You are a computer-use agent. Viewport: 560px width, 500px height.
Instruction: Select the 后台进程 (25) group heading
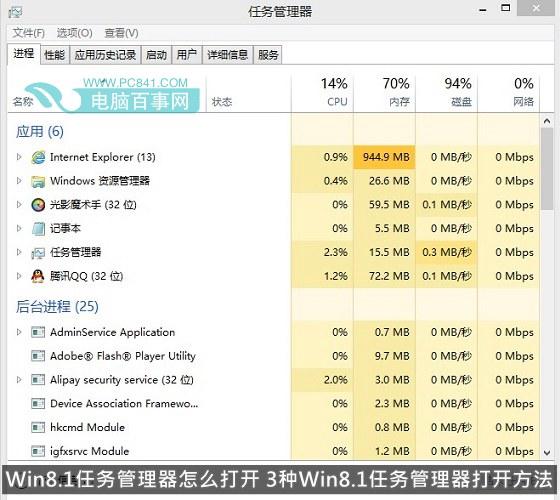click(57, 306)
